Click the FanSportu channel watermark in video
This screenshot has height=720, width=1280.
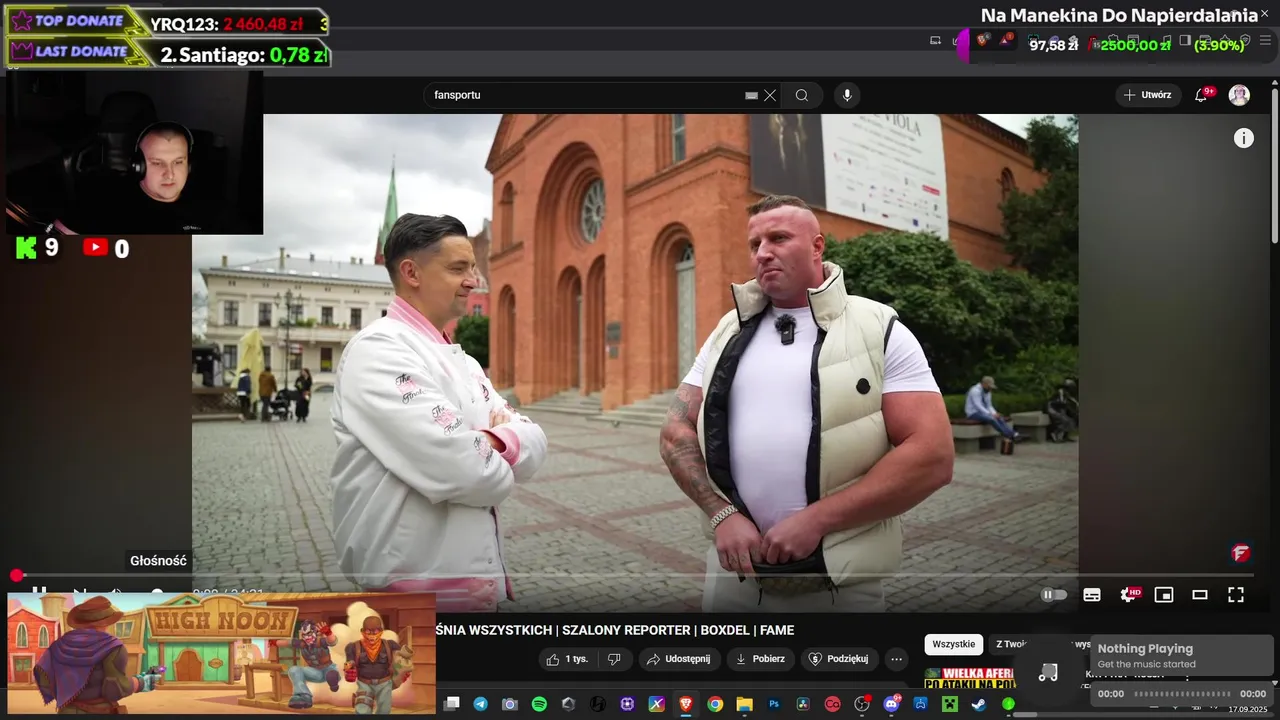click(1241, 553)
